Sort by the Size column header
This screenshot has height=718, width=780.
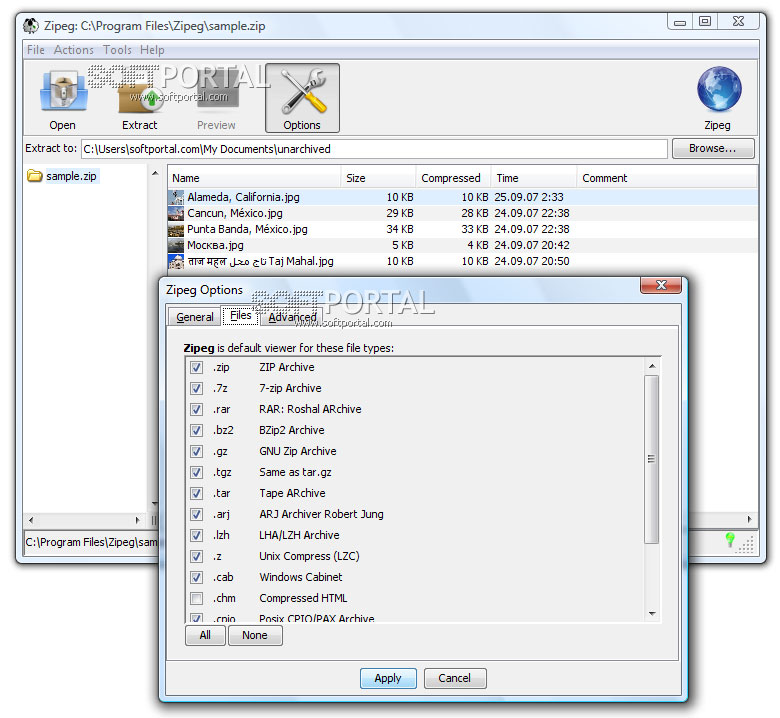(x=378, y=178)
